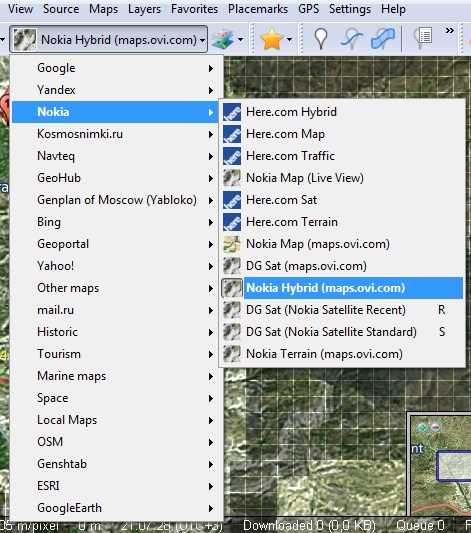Choose Here.com Sat map
The width and height of the screenshot is (471, 533).
tap(342, 200)
